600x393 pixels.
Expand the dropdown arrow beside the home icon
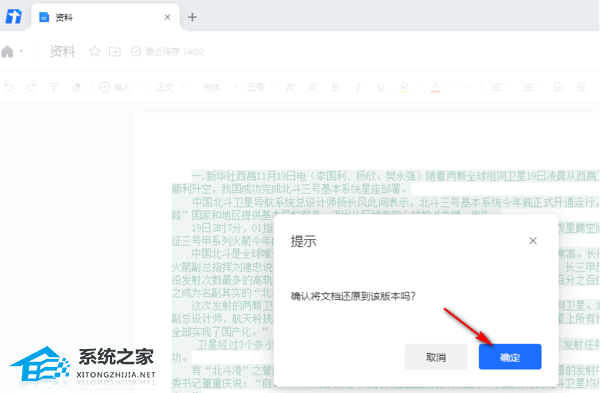click(21, 51)
